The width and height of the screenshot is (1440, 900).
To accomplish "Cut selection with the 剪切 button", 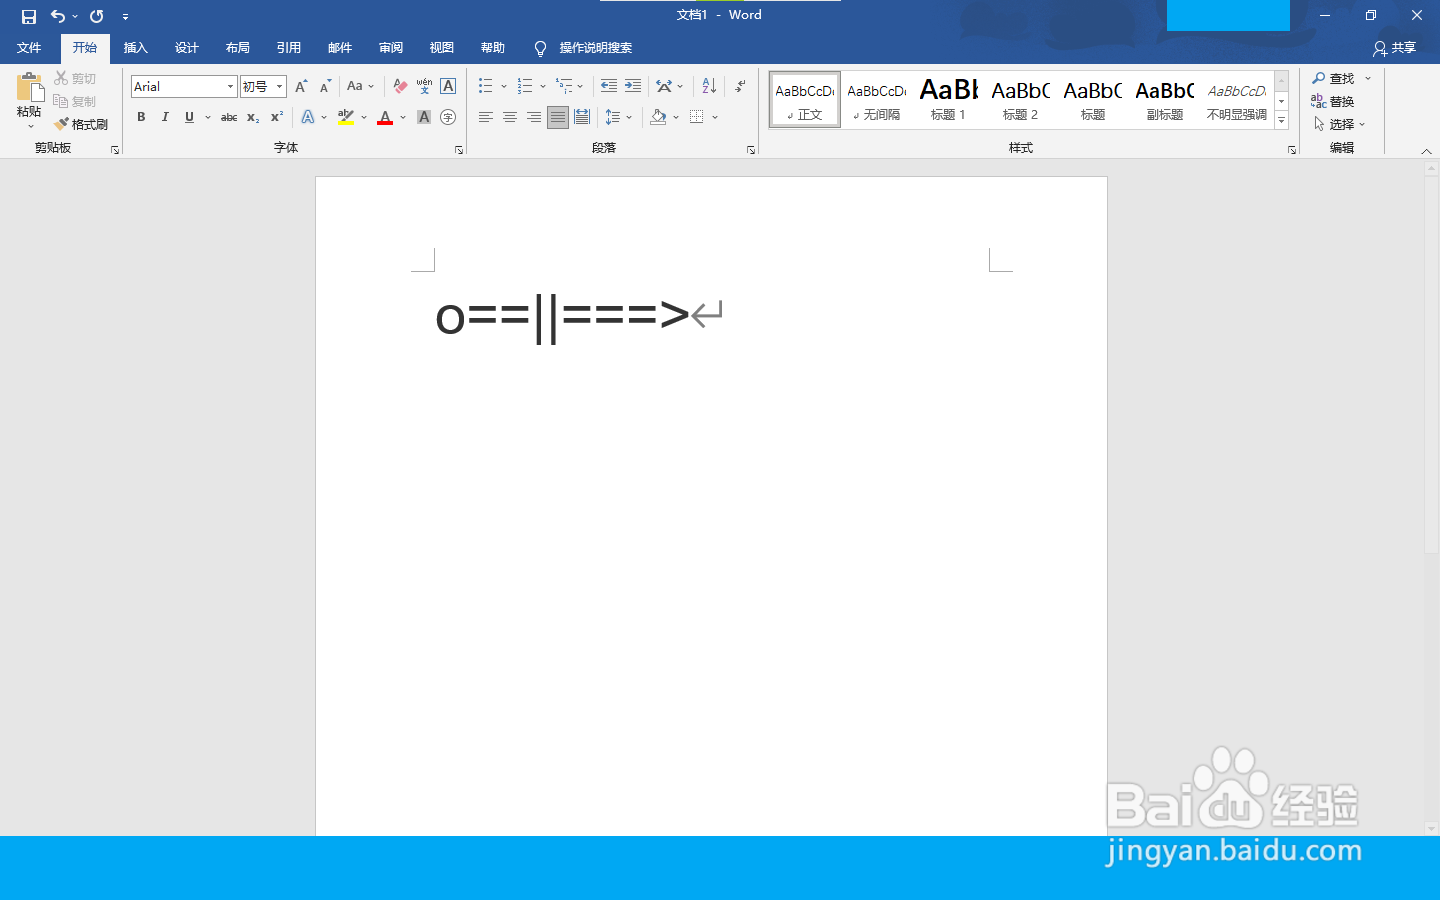I will point(75,78).
